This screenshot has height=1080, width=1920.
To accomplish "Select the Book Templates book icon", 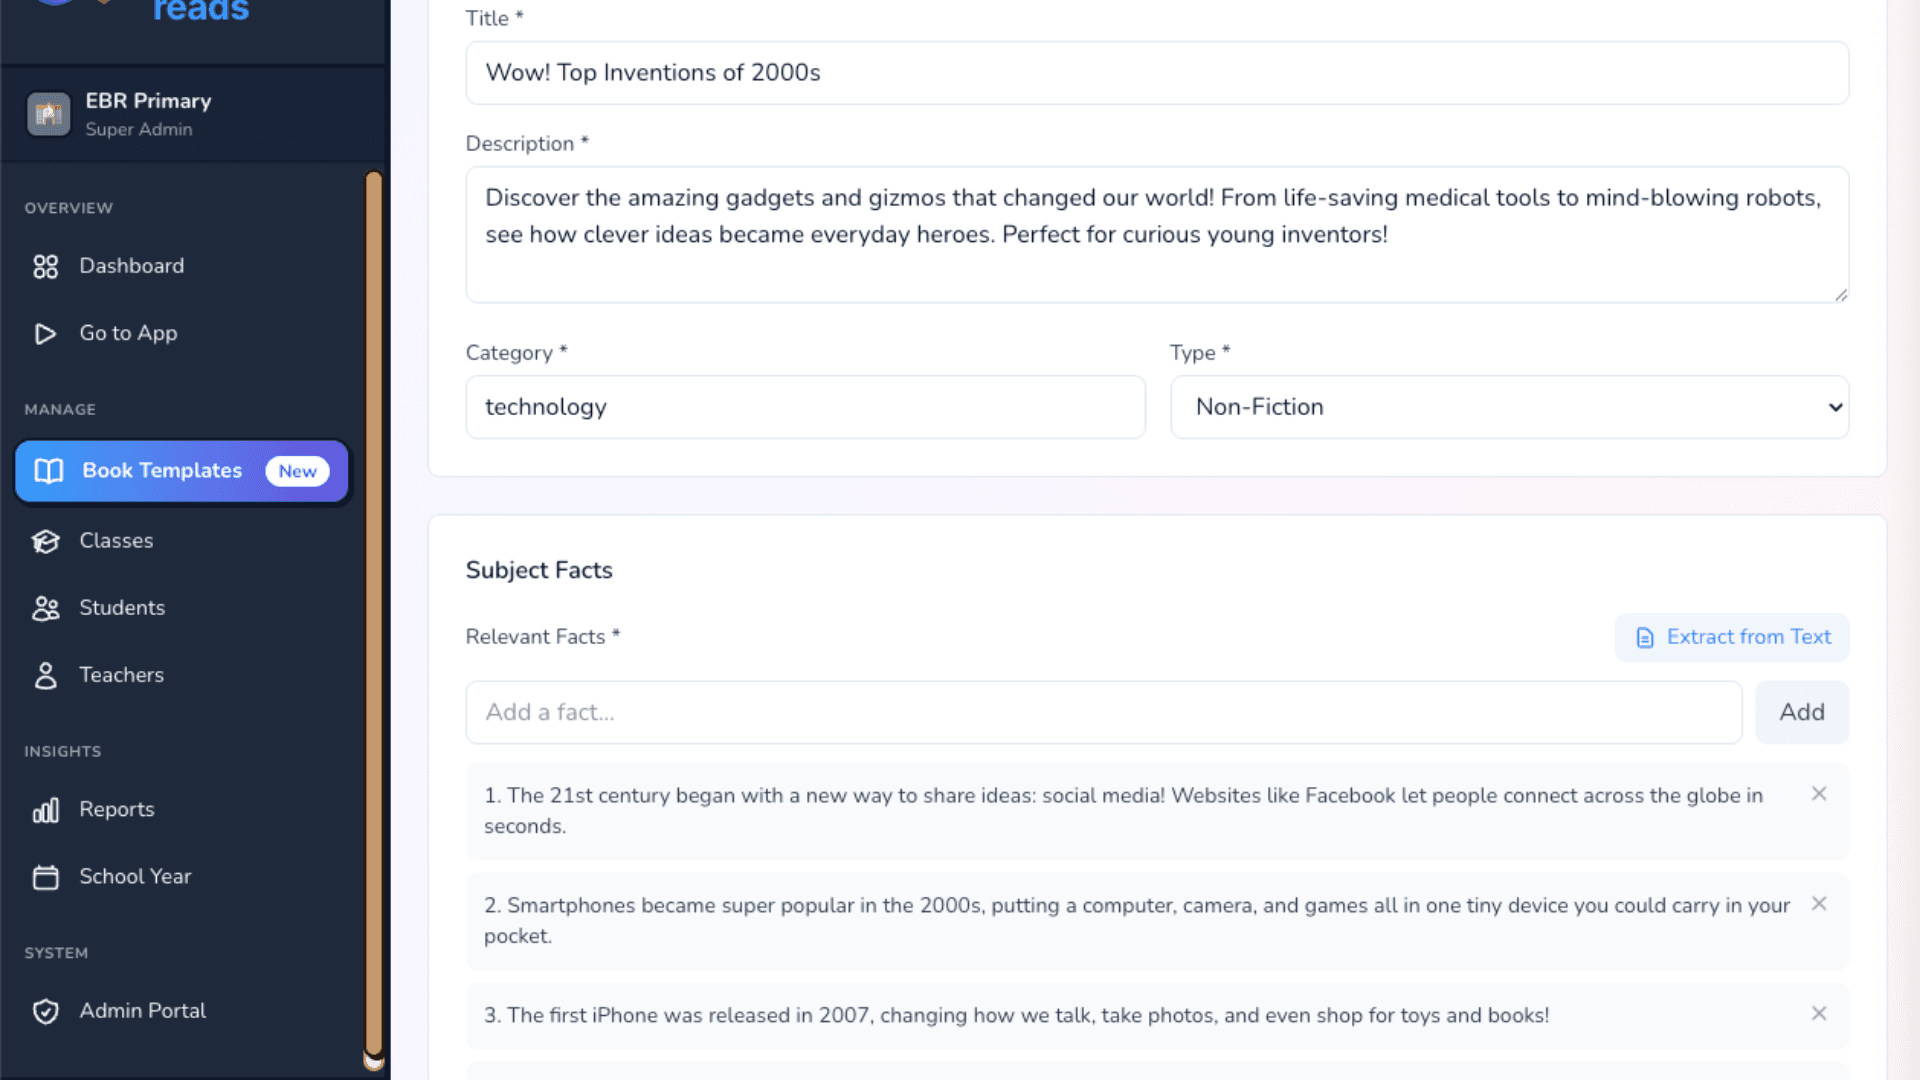I will click(x=47, y=471).
